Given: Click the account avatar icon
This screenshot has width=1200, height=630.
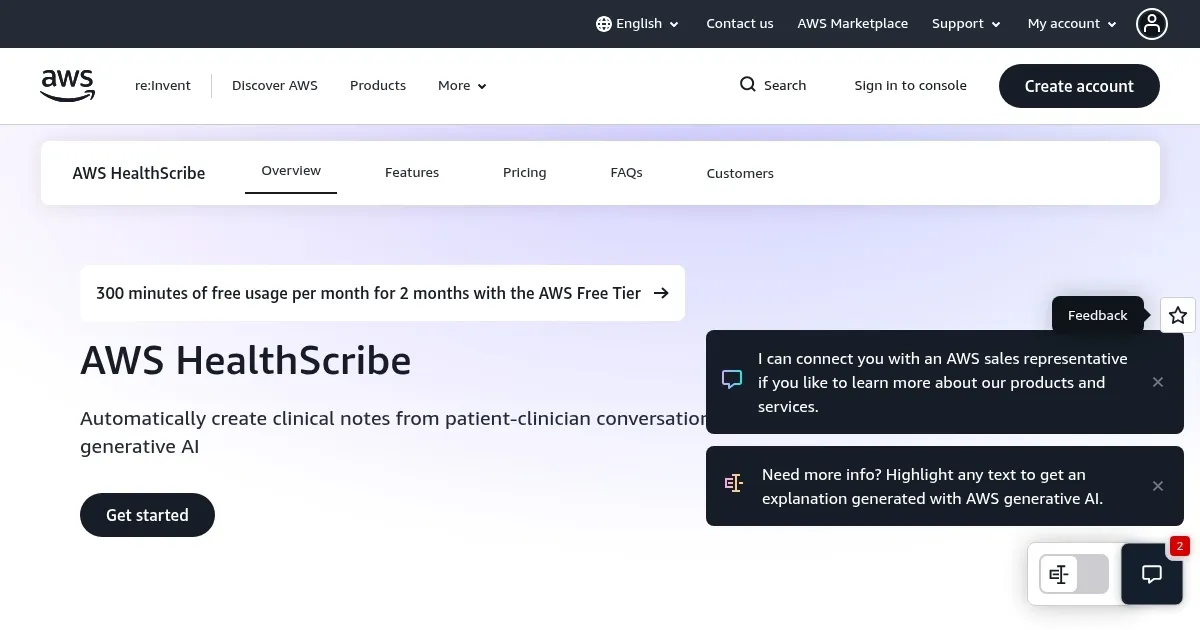Looking at the screenshot, I should click(x=1152, y=23).
